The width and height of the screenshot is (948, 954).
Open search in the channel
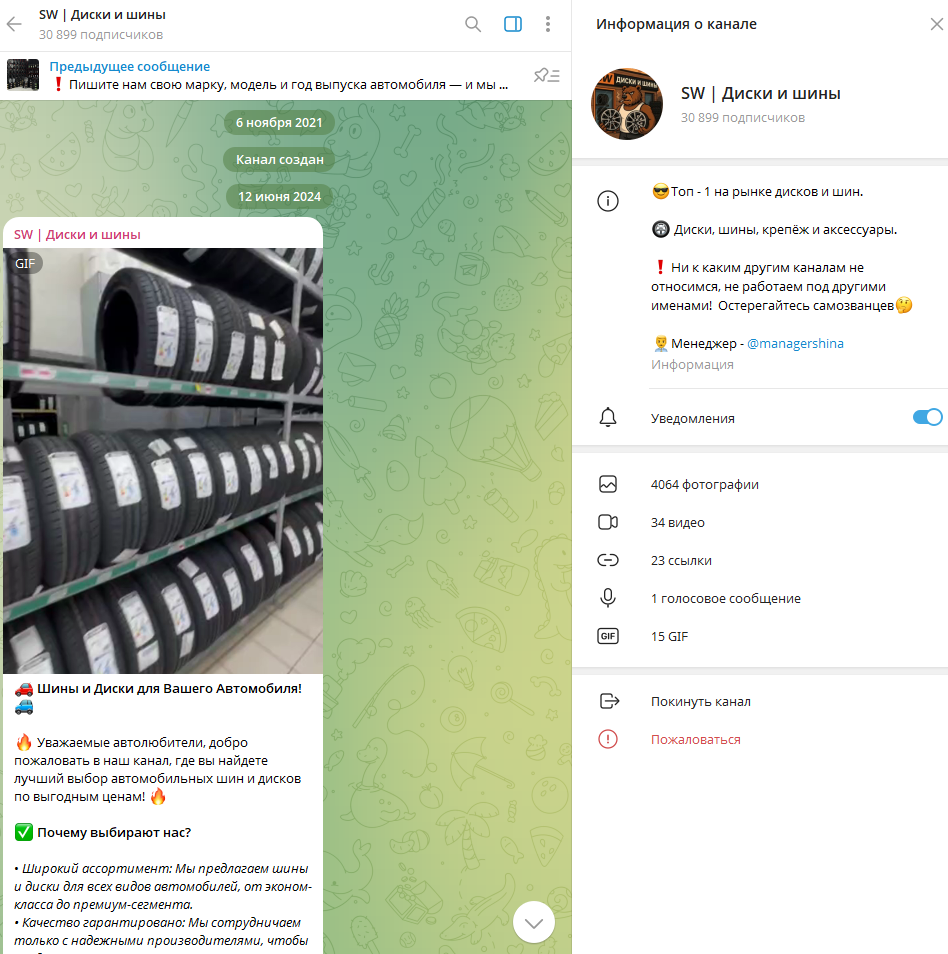[x=473, y=25]
